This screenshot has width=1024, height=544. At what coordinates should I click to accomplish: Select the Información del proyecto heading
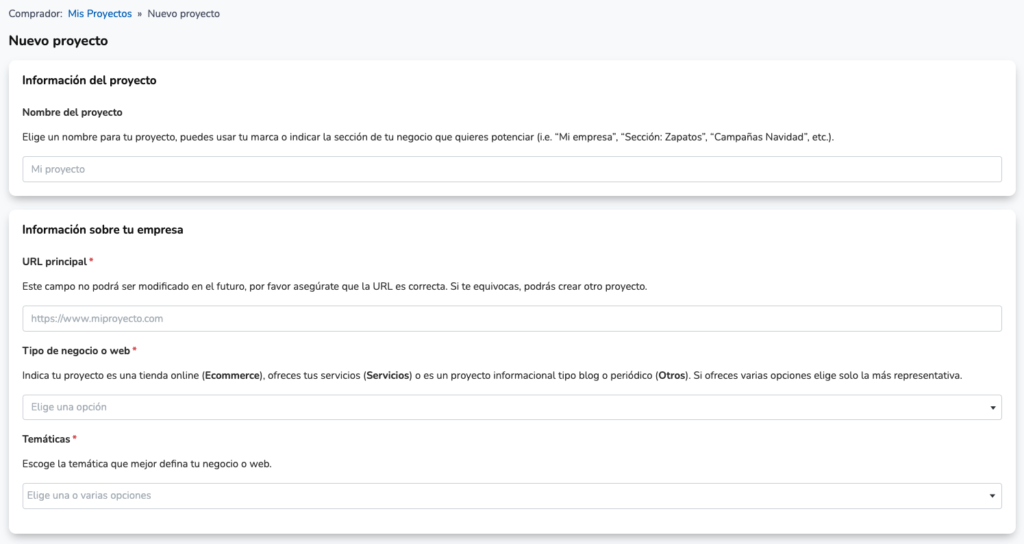pos(89,80)
